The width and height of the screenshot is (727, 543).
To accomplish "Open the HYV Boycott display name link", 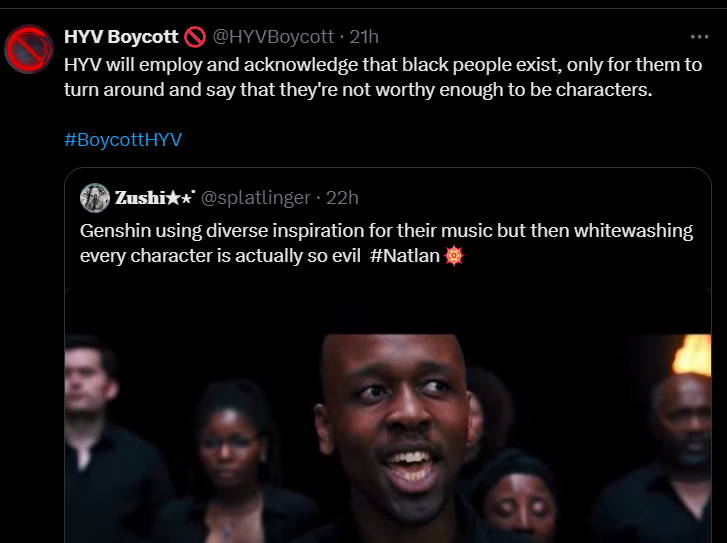I will (x=121, y=37).
